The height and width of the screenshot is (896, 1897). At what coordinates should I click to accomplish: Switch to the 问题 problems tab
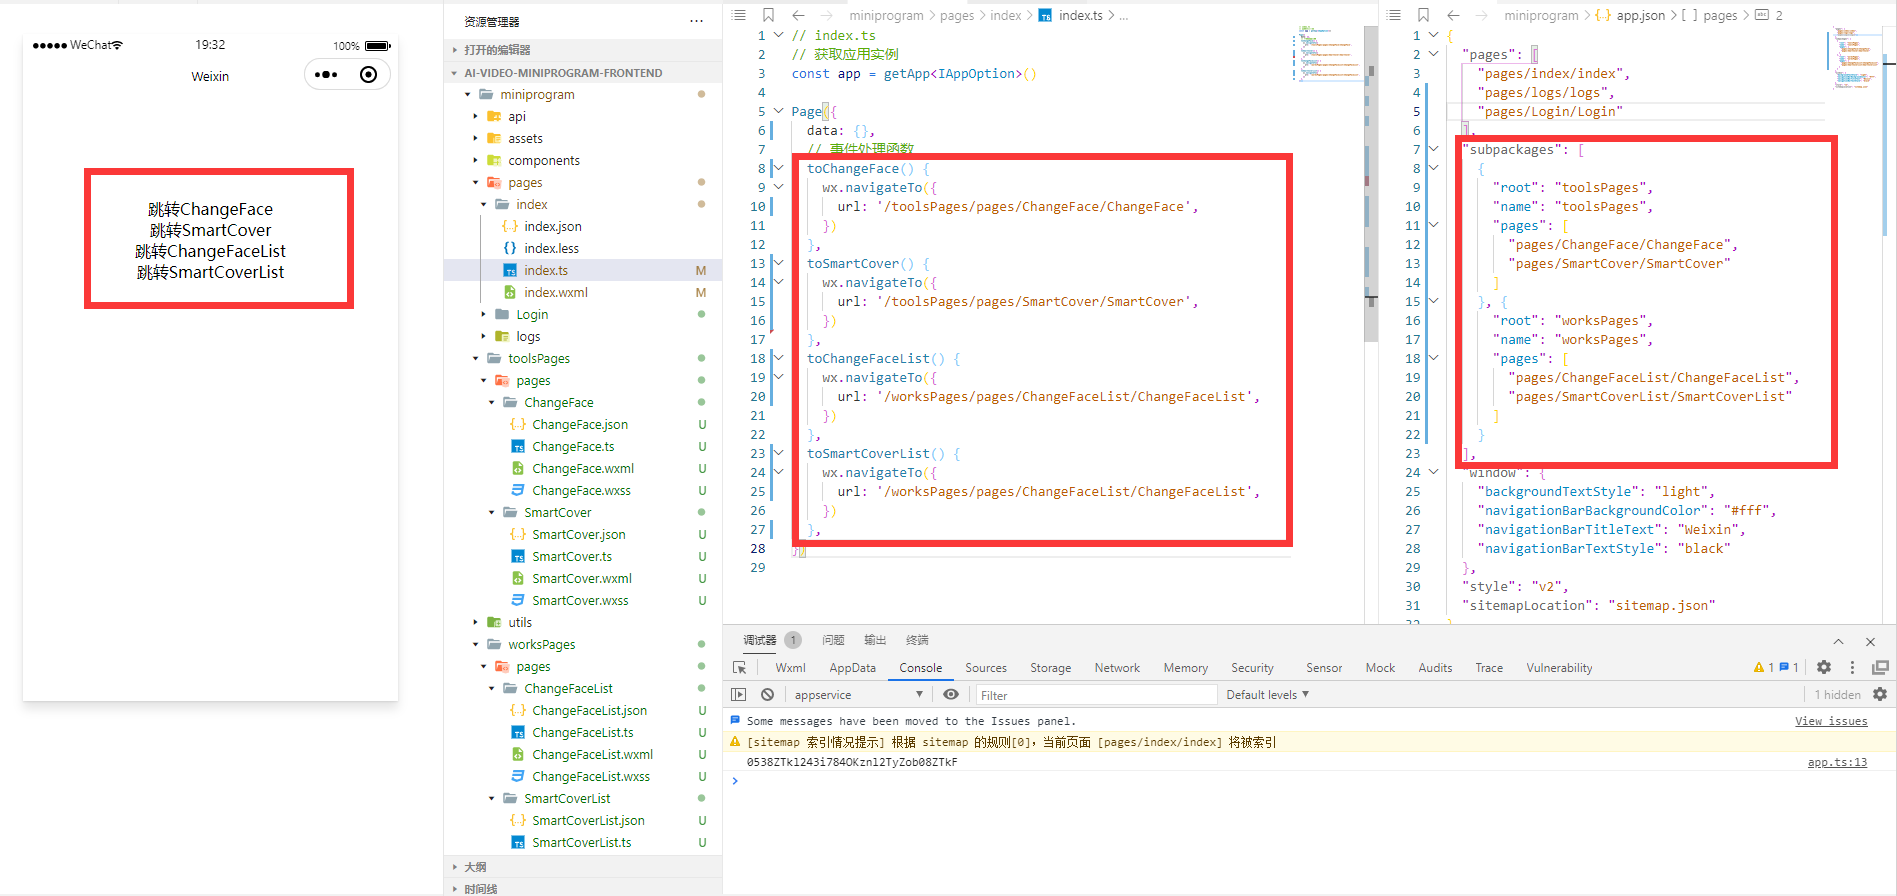[x=833, y=640]
